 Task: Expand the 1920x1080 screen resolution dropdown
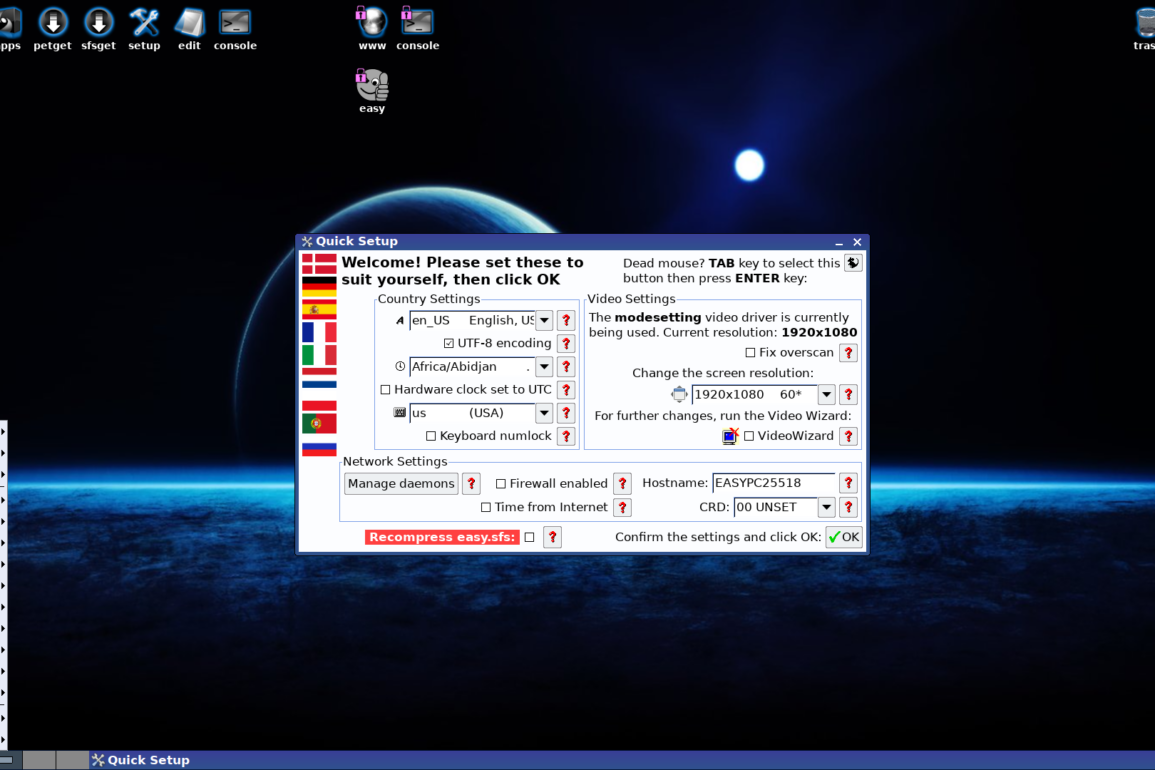(x=827, y=395)
